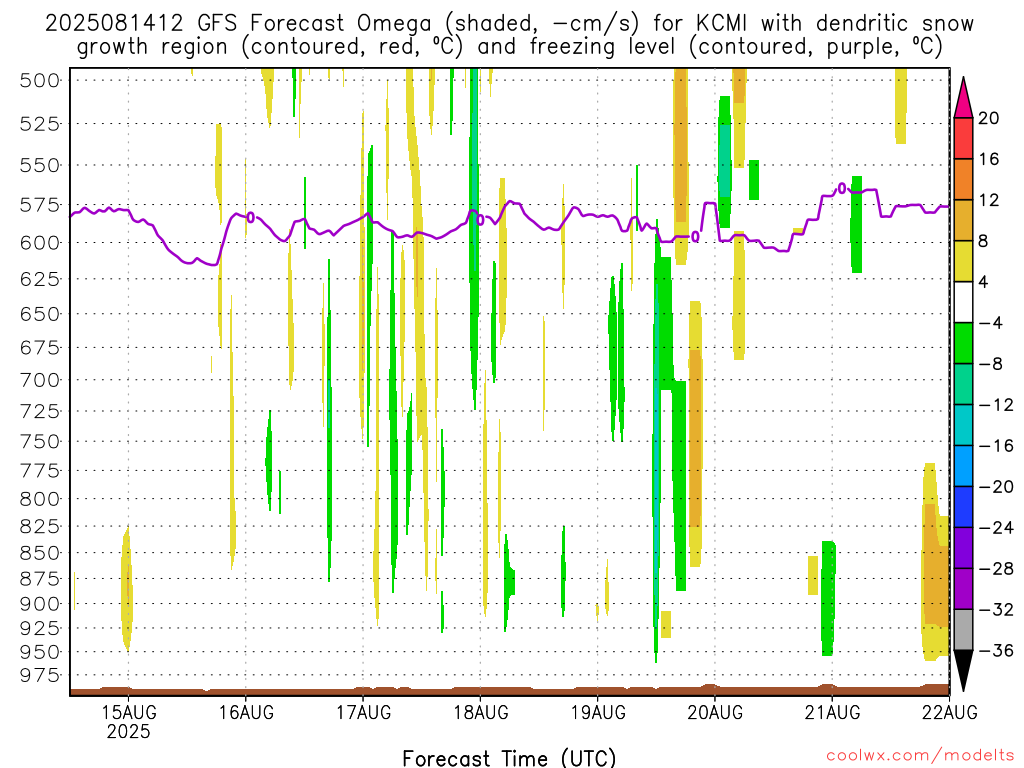Click colorbar value label 20
The height and width of the screenshot is (768, 1024).
pos(989,118)
